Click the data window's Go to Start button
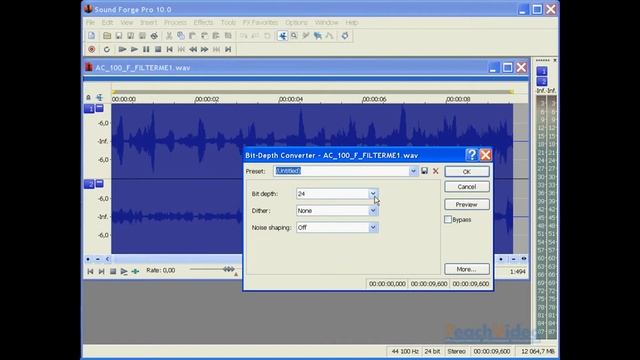This screenshot has height=360, width=640. [x=90, y=271]
